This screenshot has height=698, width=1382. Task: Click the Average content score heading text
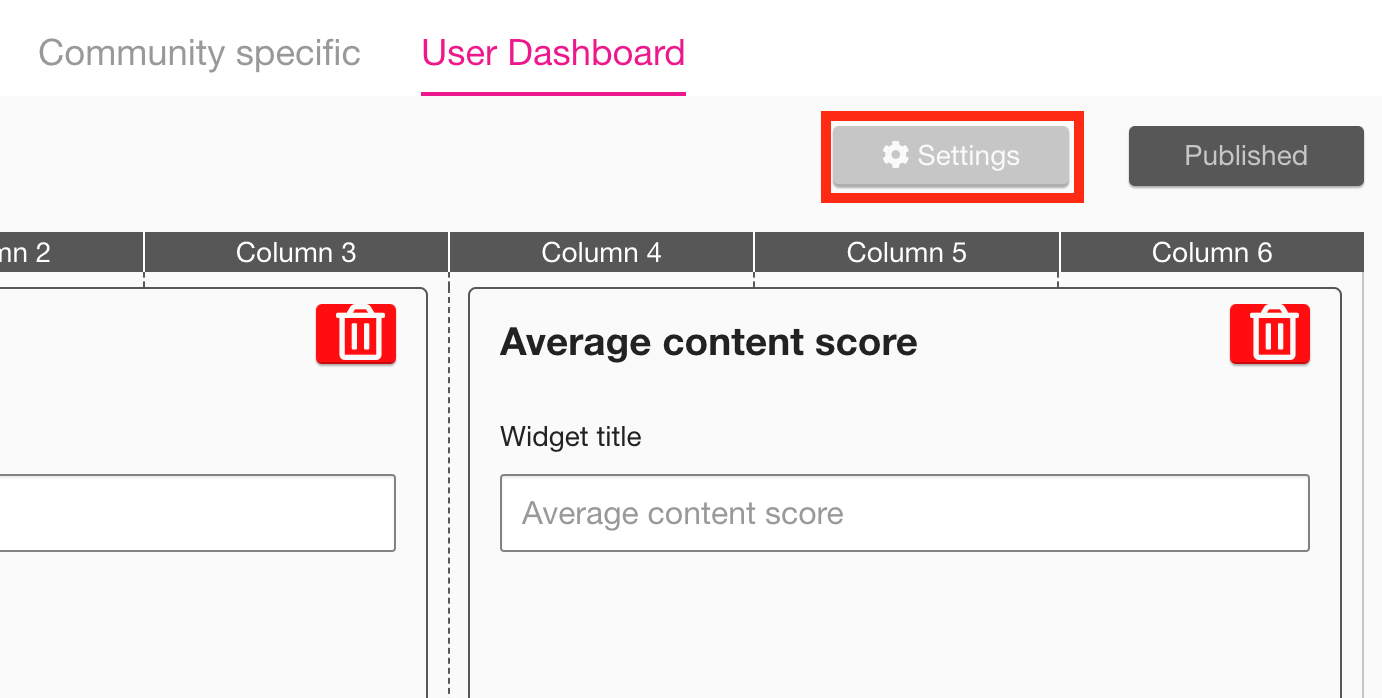708,341
